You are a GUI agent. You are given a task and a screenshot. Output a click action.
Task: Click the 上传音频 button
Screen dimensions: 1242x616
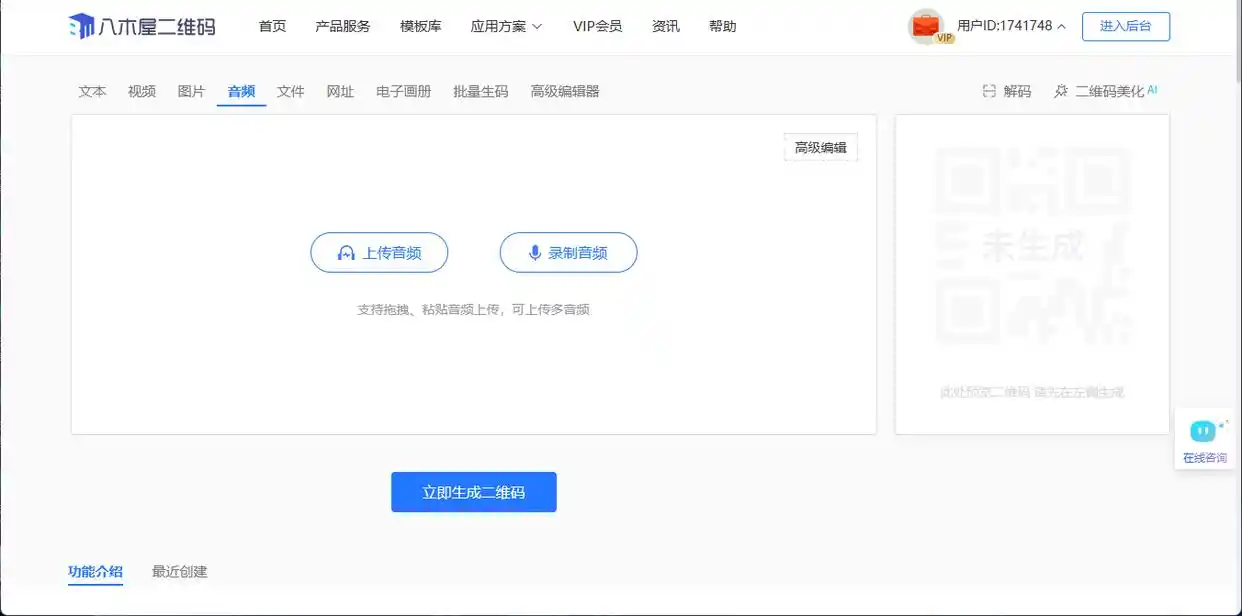pyautogui.click(x=379, y=253)
